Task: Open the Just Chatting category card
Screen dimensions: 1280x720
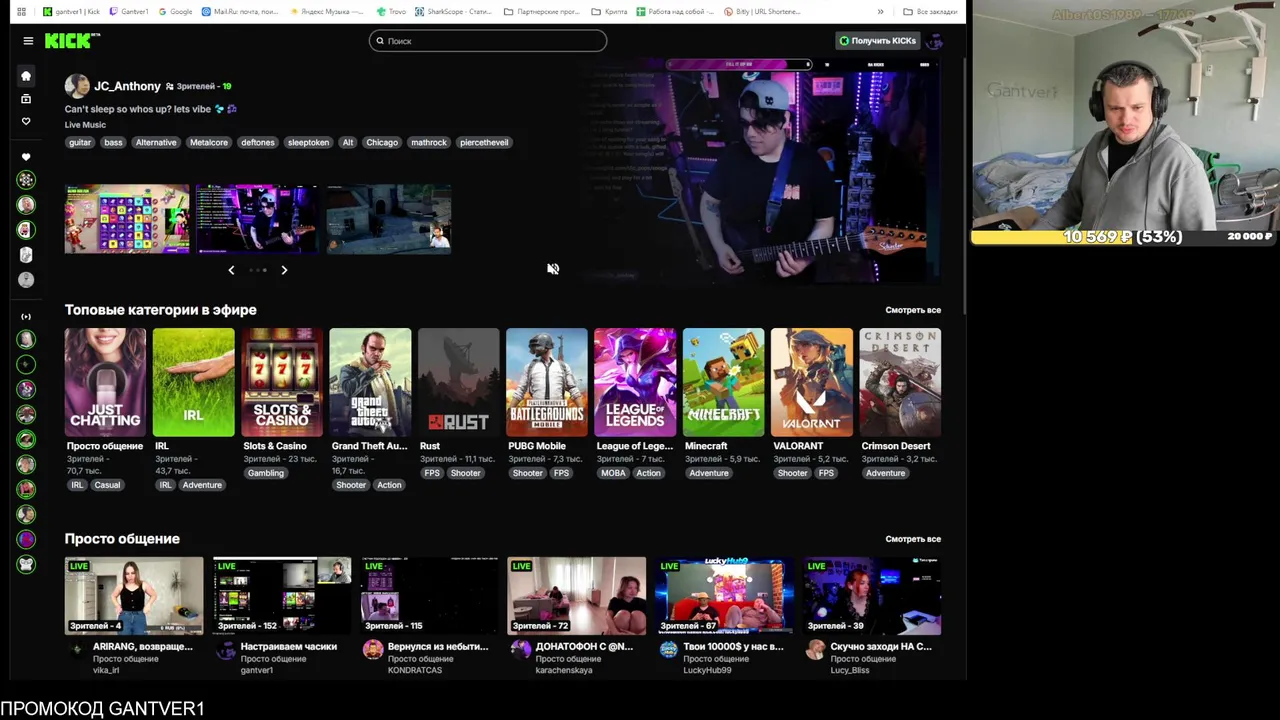Action: click(x=105, y=382)
